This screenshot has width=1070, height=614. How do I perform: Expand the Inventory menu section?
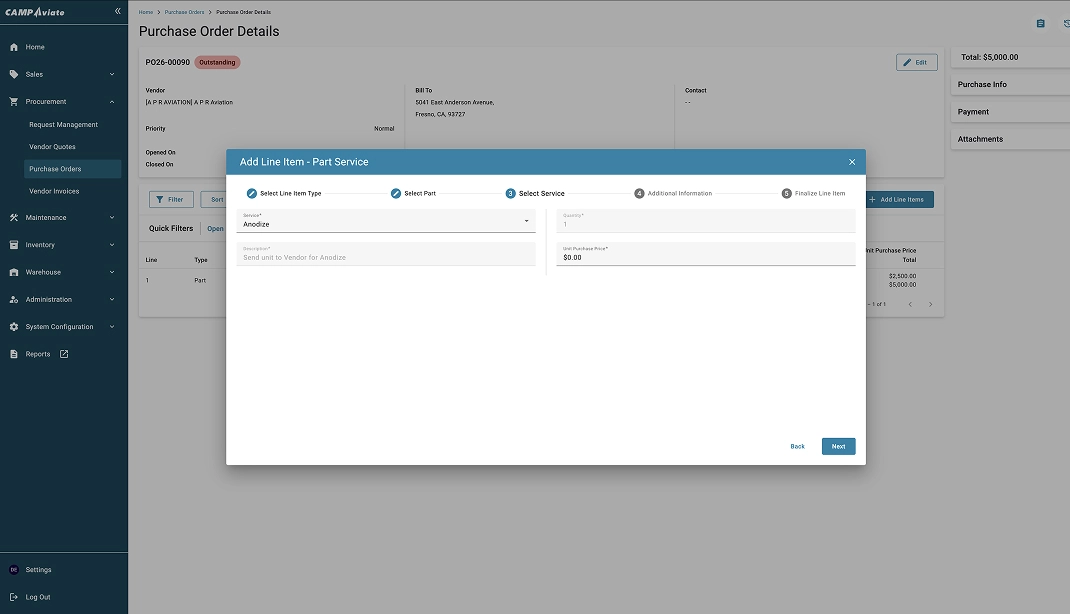111,245
